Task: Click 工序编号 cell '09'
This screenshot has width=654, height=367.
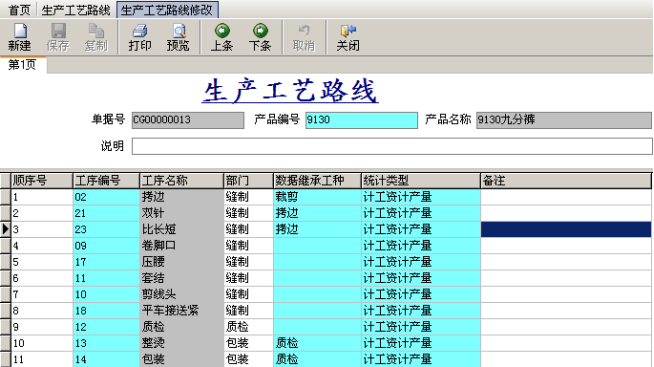Action: (x=106, y=246)
